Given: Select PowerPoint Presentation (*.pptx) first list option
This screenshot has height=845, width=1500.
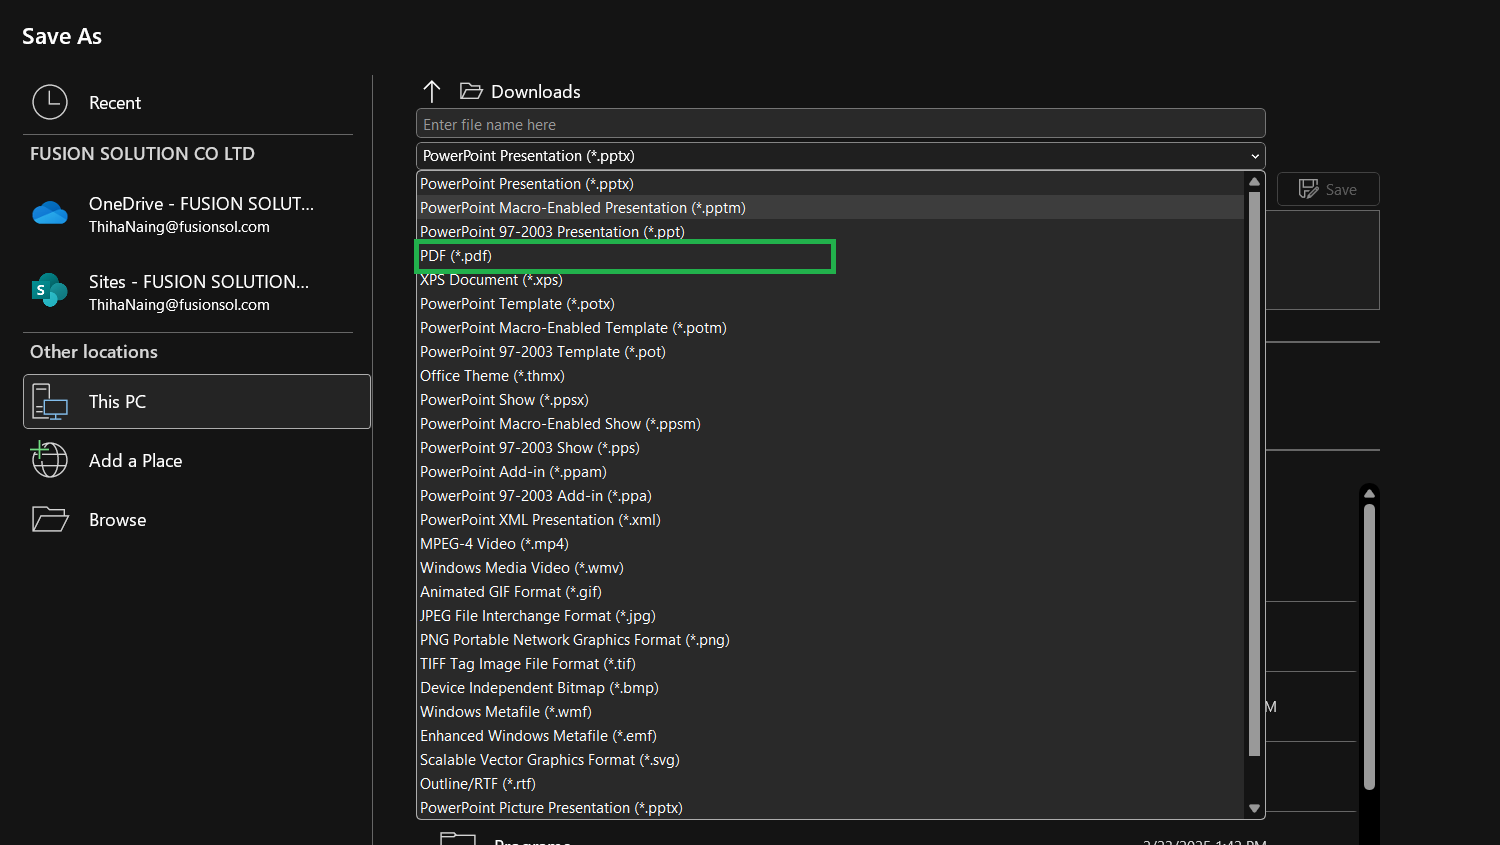Looking at the screenshot, I should [831, 184].
